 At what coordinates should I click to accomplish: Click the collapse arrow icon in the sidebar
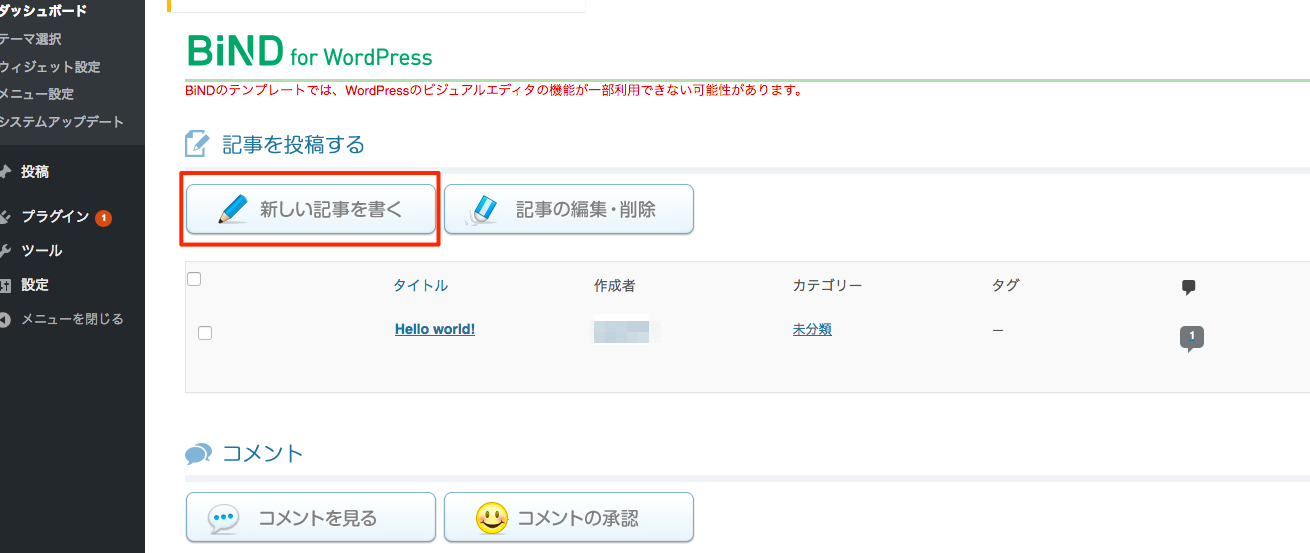[x=5, y=320]
